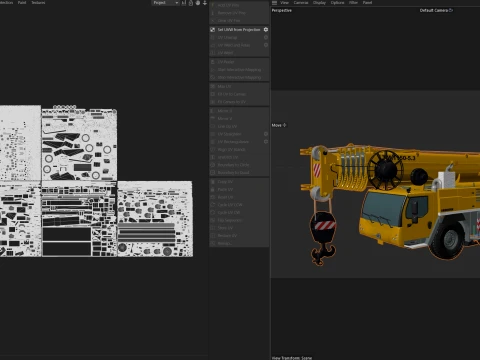Choose the Line Up UV command
This screenshot has width=480, height=360.
coord(239,126)
